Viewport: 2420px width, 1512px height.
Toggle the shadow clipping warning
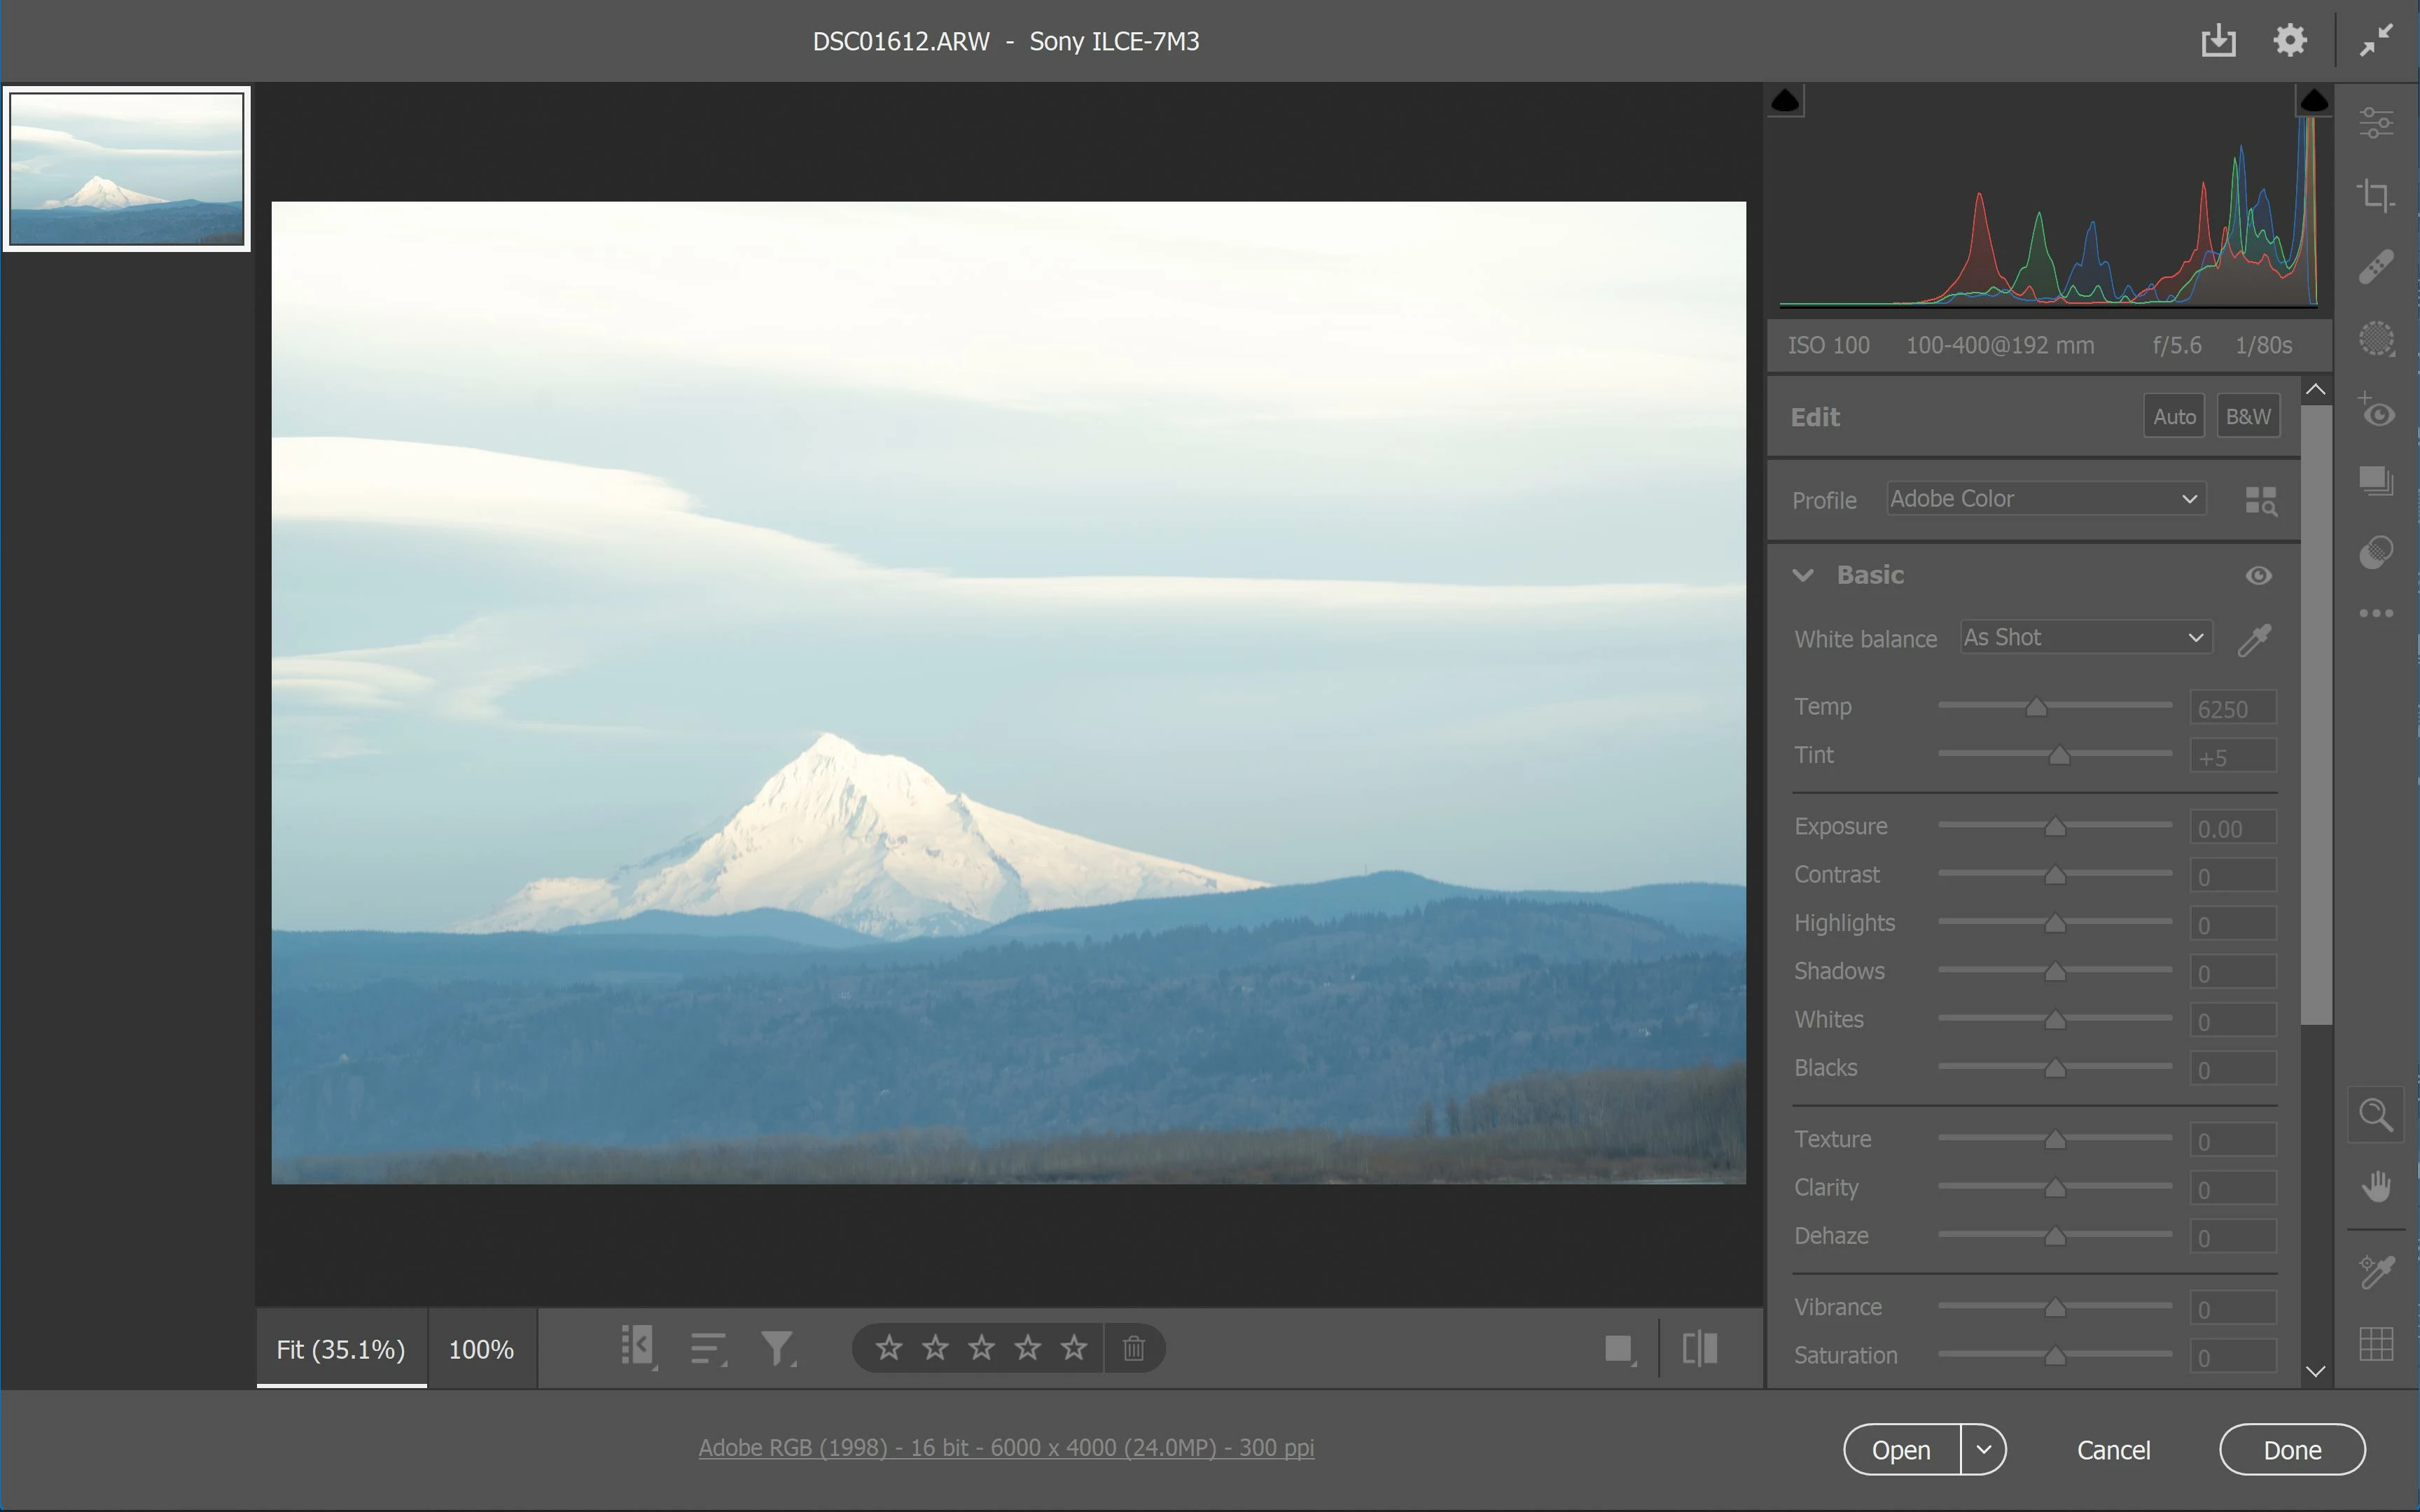pyautogui.click(x=1785, y=101)
